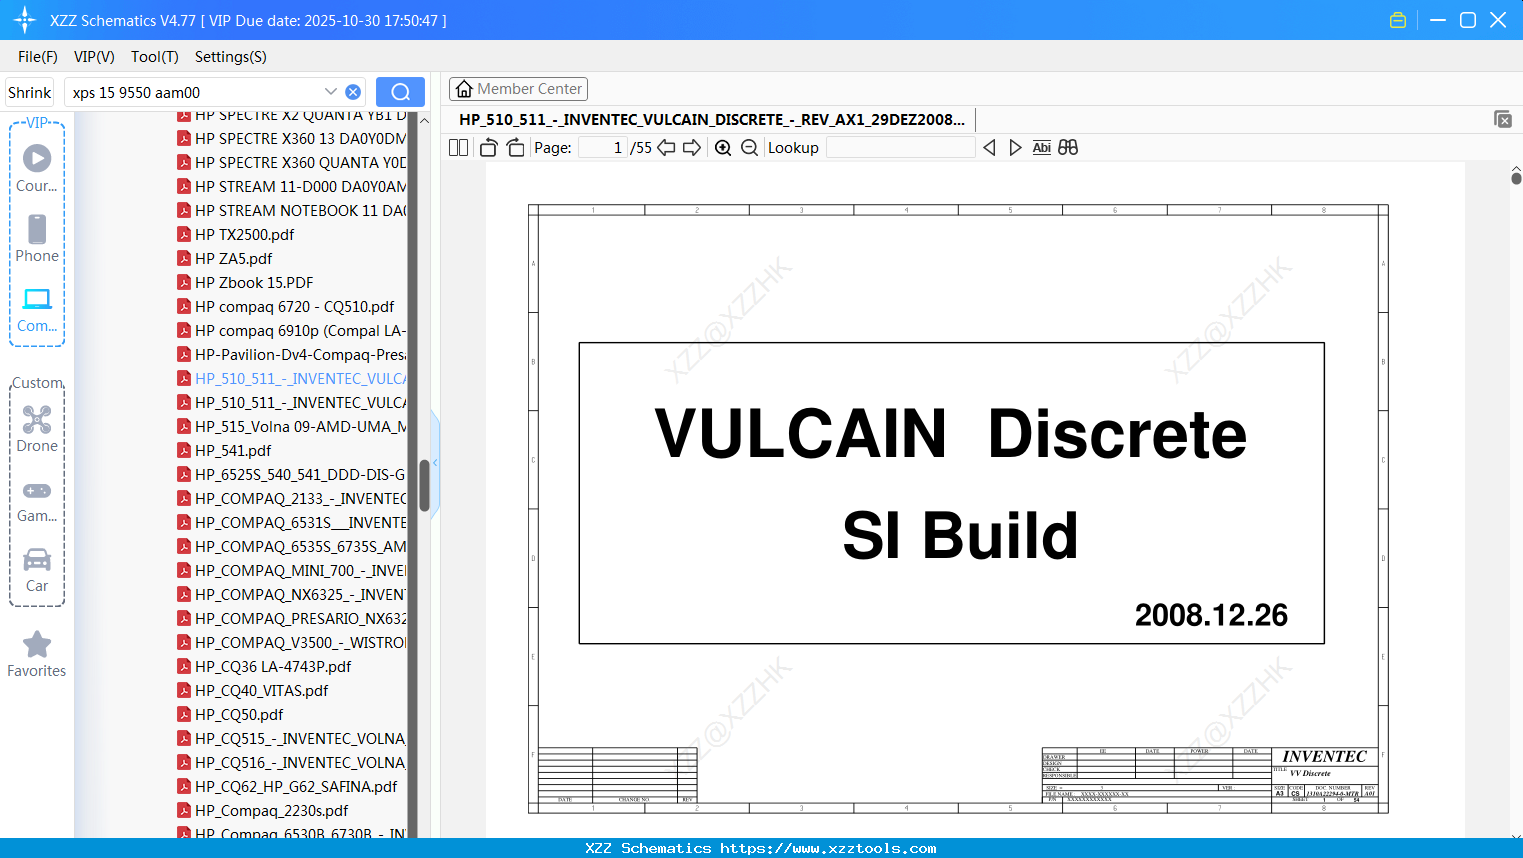This screenshot has width=1523, height=858.
Task: Switch to the HP_510_511 document tab
Action: (712, 119)
